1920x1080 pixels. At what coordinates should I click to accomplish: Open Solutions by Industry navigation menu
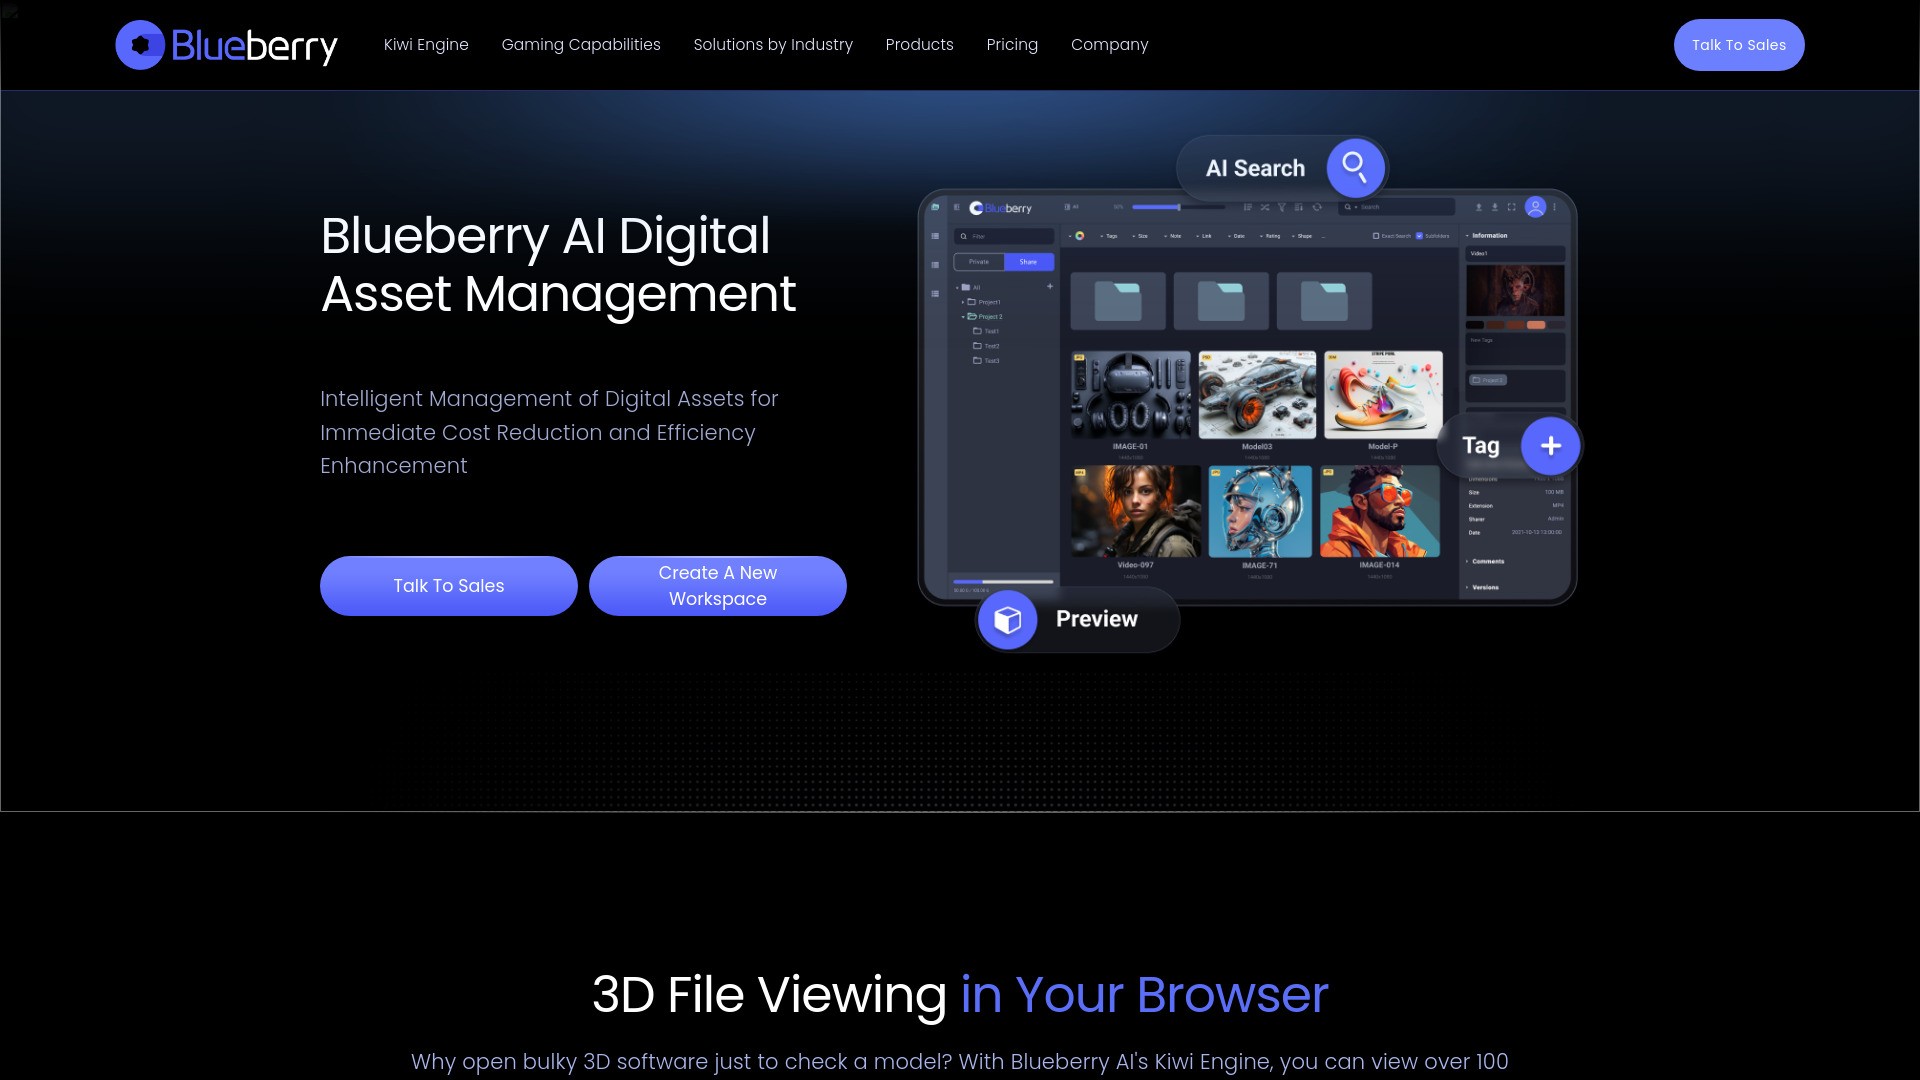[x=773, y=44]
